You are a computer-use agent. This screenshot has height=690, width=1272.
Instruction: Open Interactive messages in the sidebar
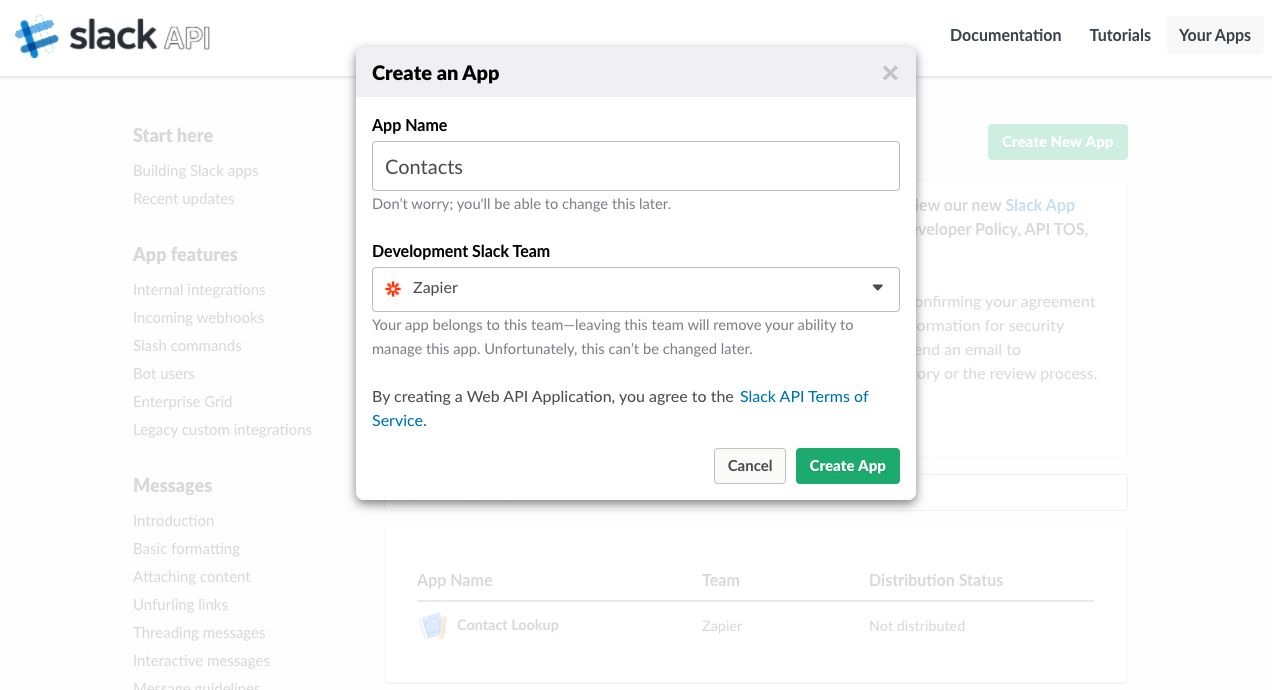point(201,661)
